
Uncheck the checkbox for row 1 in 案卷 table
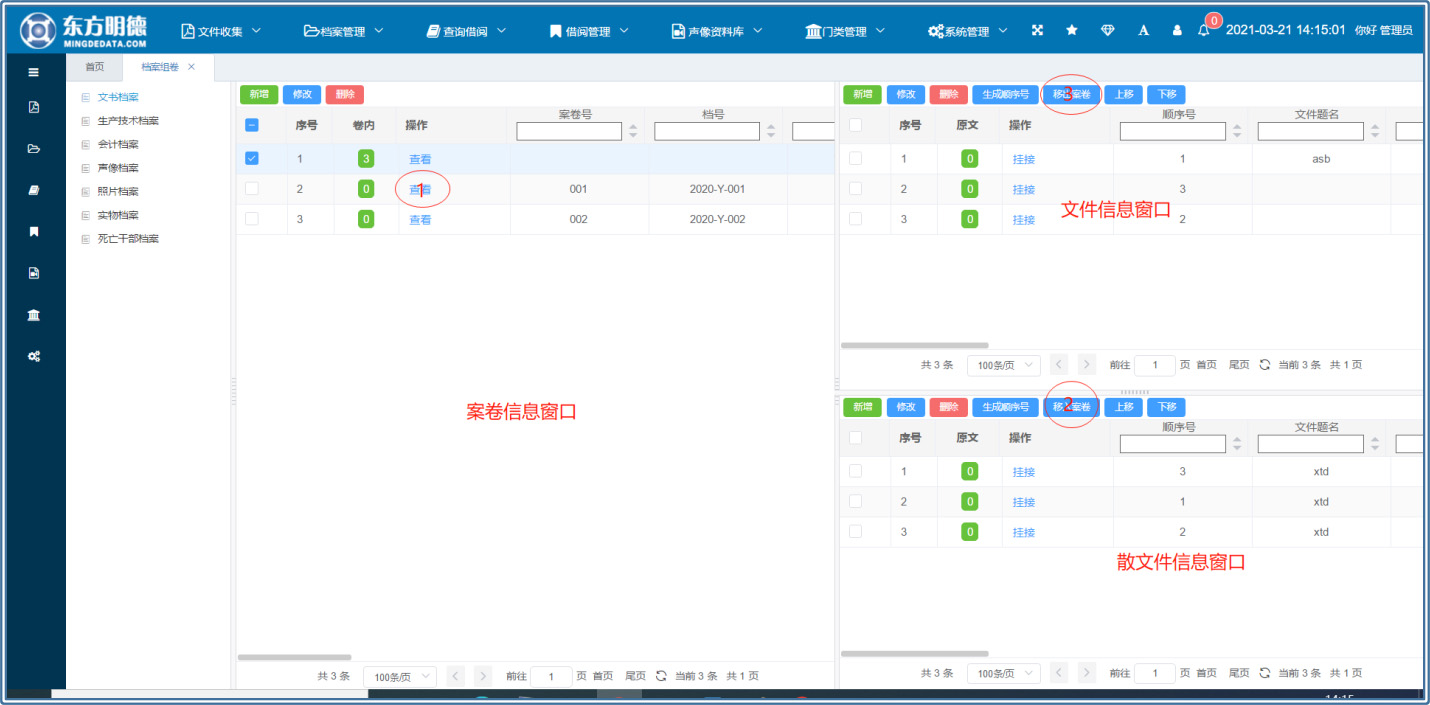tap(252, 158)
